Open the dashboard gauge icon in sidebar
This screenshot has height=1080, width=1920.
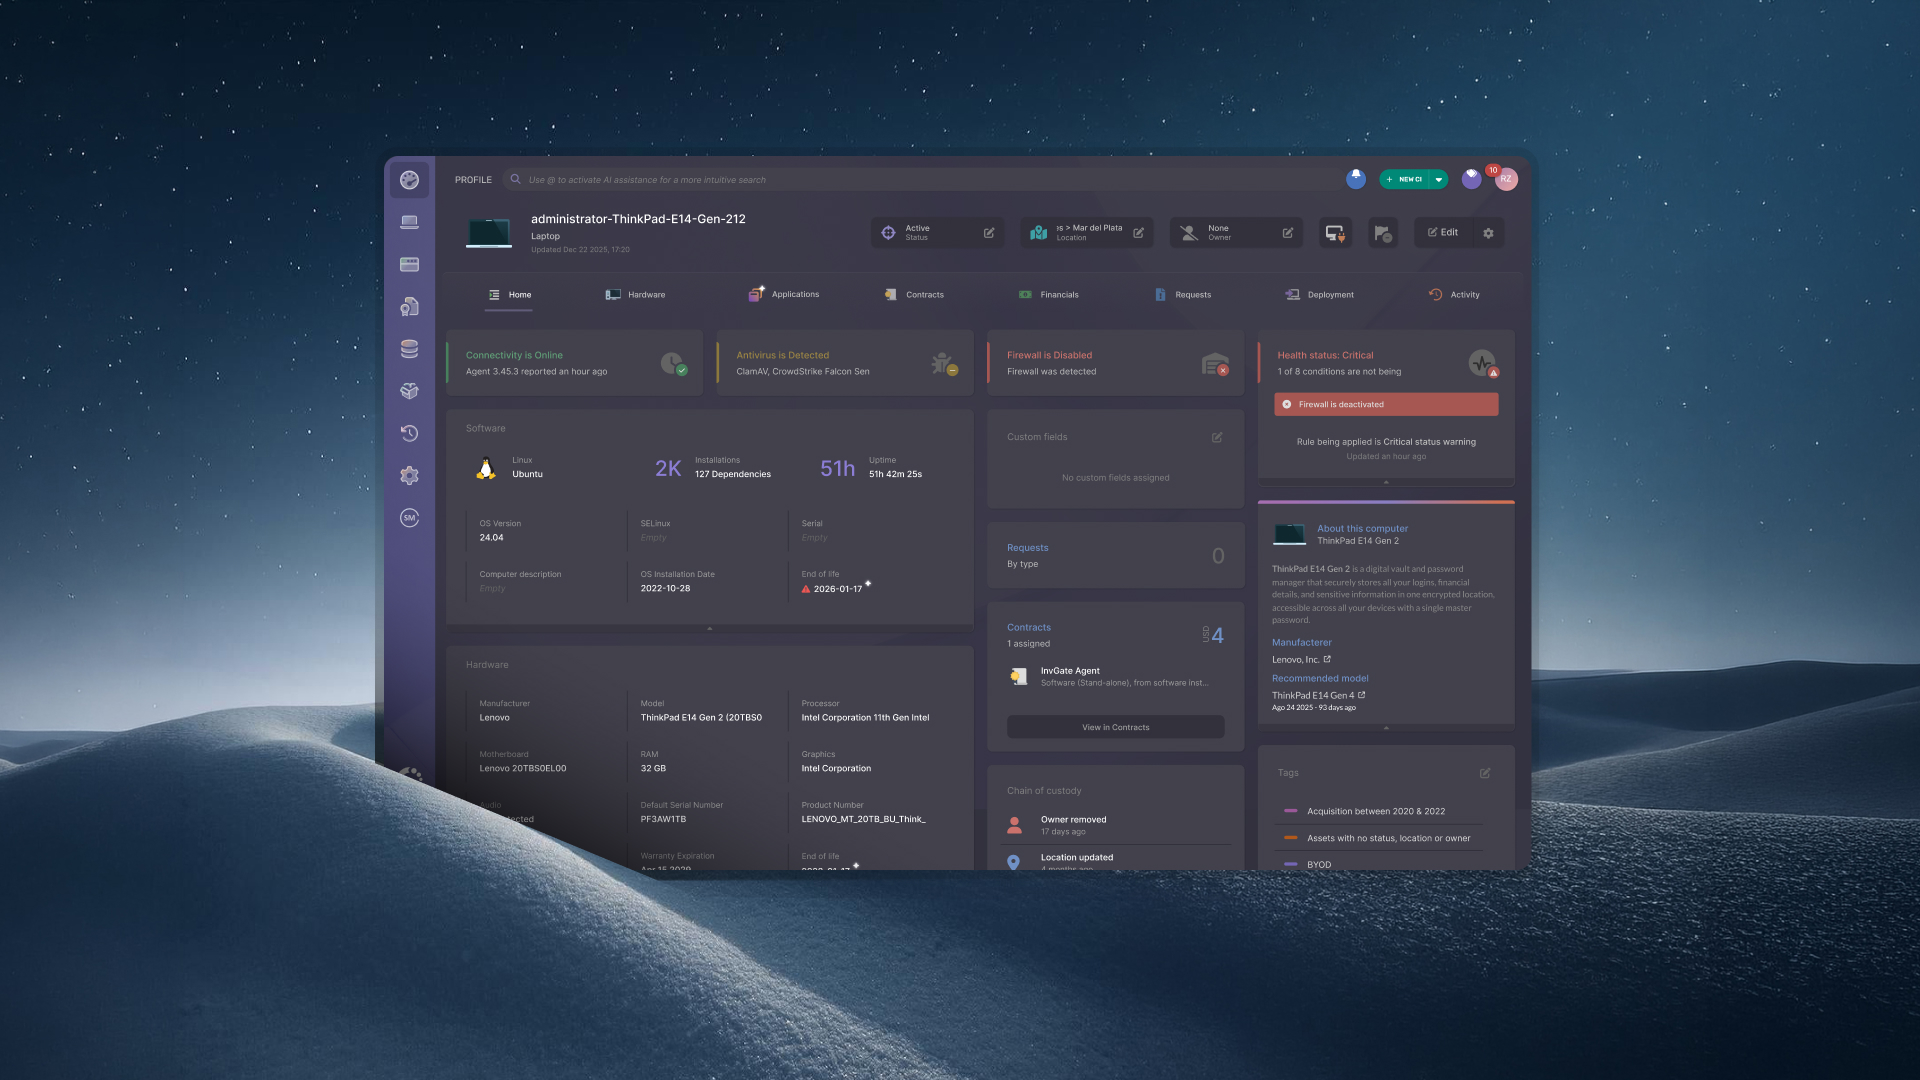click(409, 180)
